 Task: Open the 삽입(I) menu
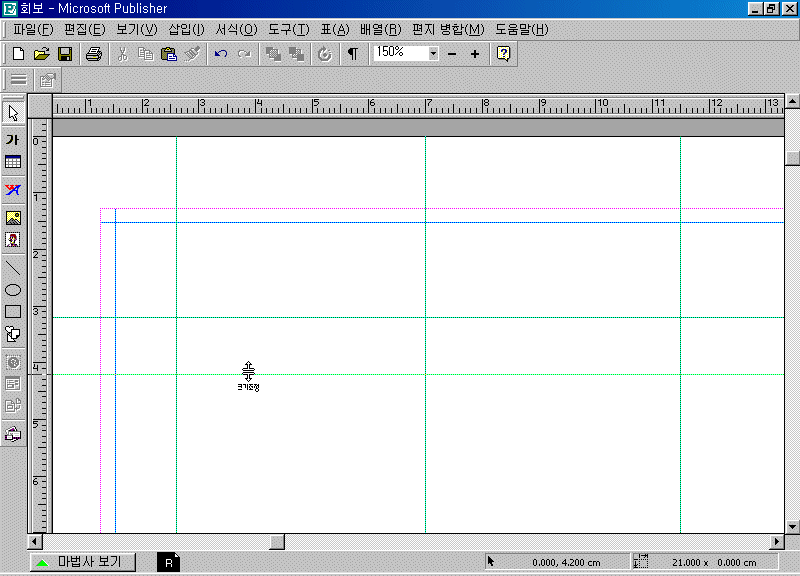point(186,30)
